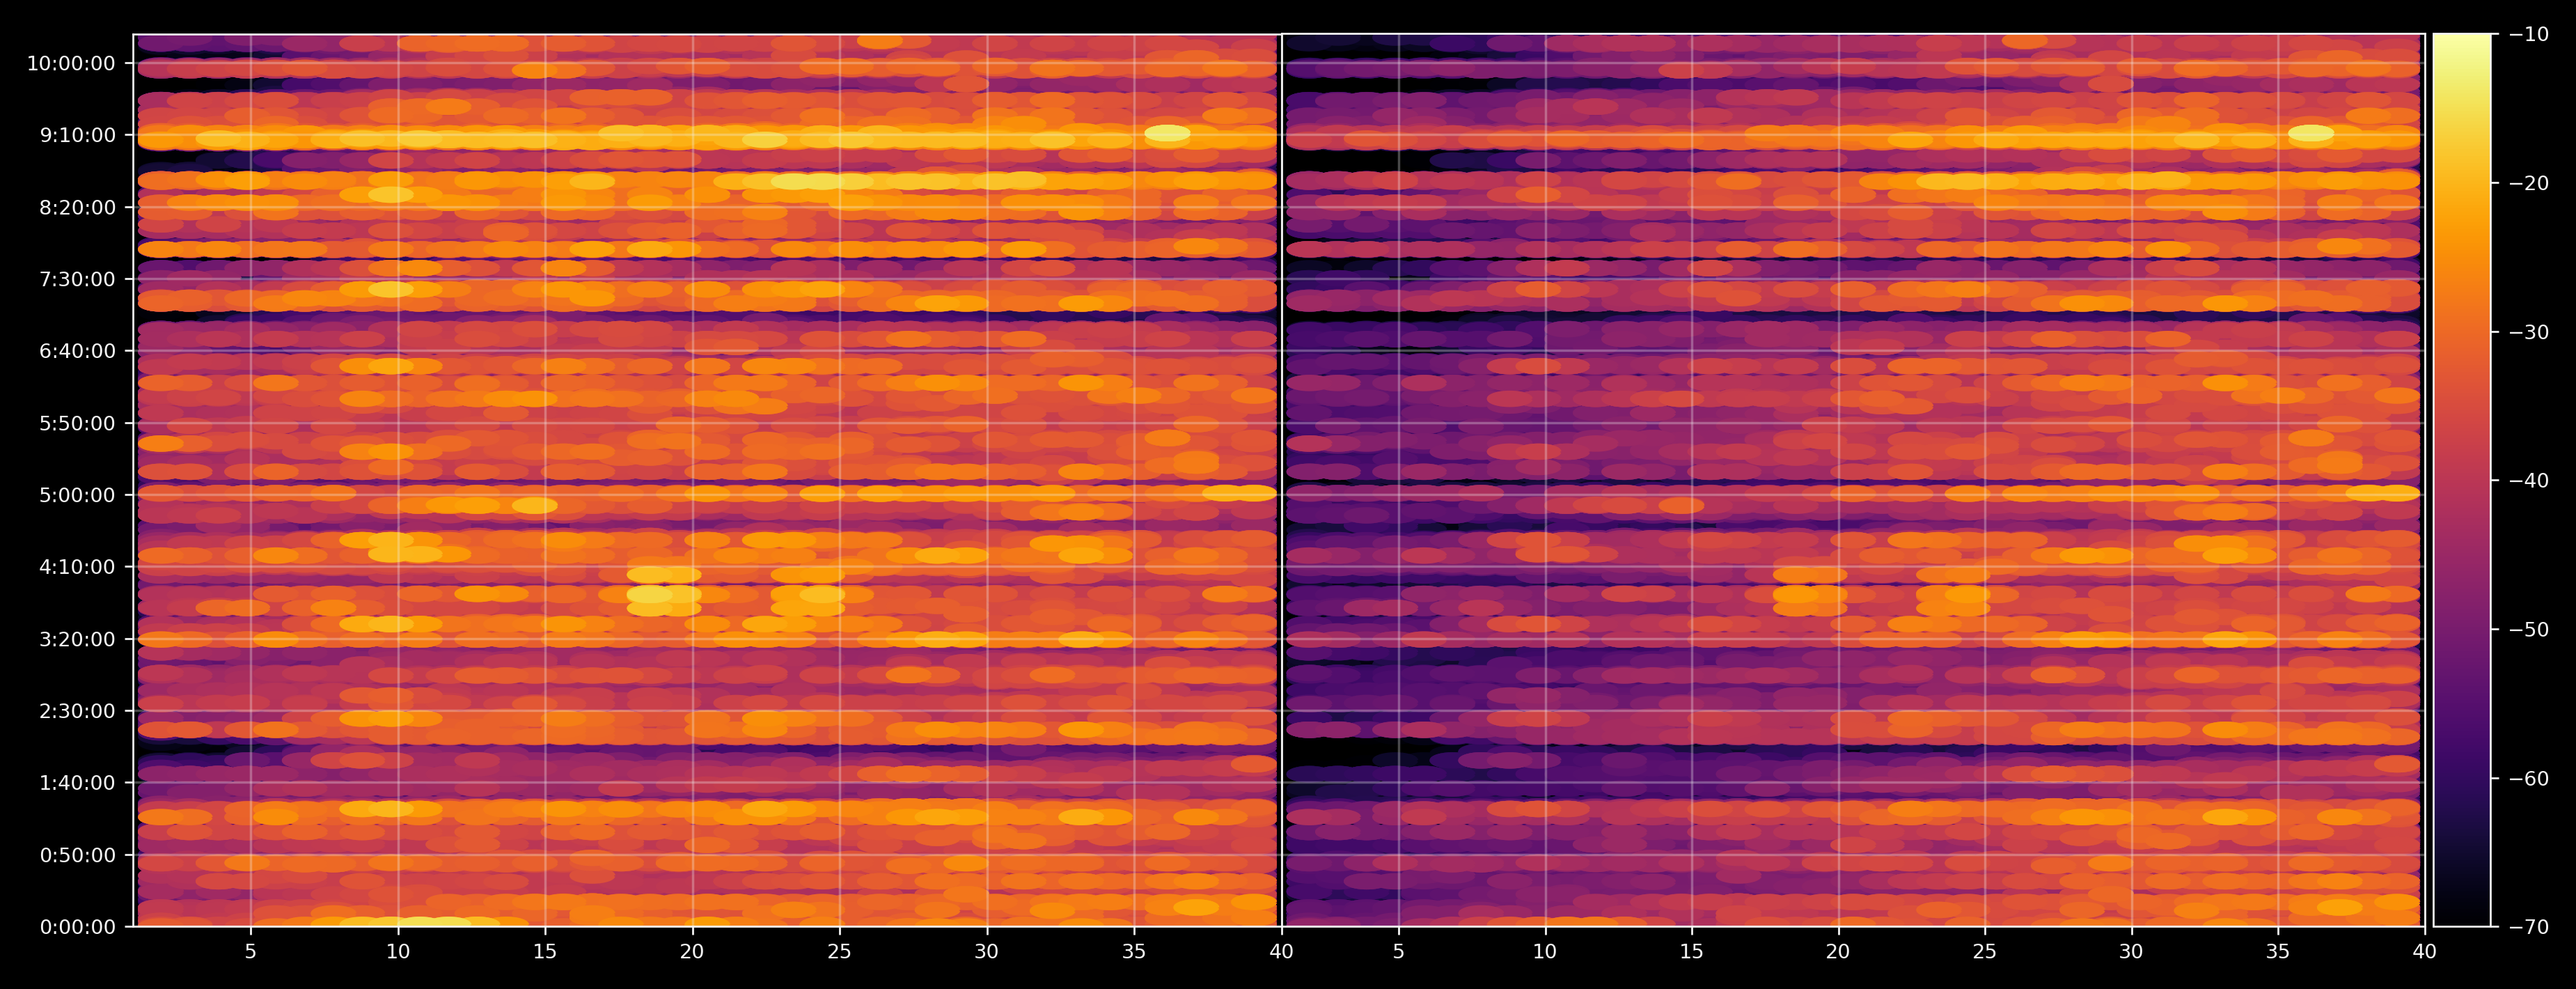This screenshot has height=989, width=2576.
Task: Choose the 7:30:00 time tick label
Action: click(x=77, y=279)
